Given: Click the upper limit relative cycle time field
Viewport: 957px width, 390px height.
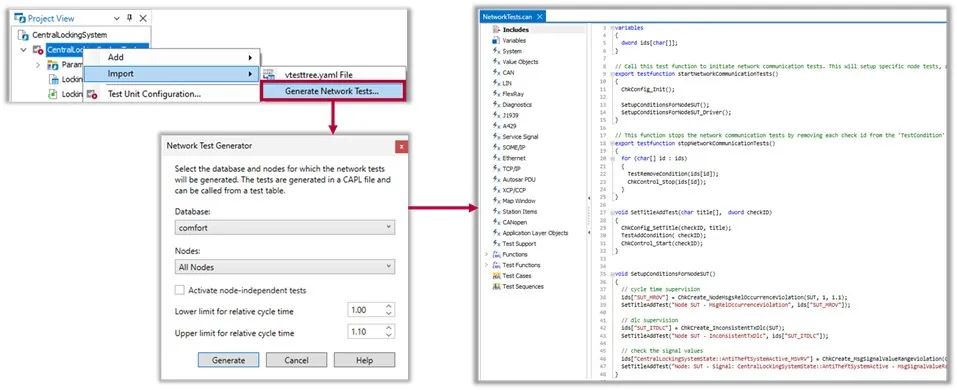Looking at the screenshot, I should 365,332.
